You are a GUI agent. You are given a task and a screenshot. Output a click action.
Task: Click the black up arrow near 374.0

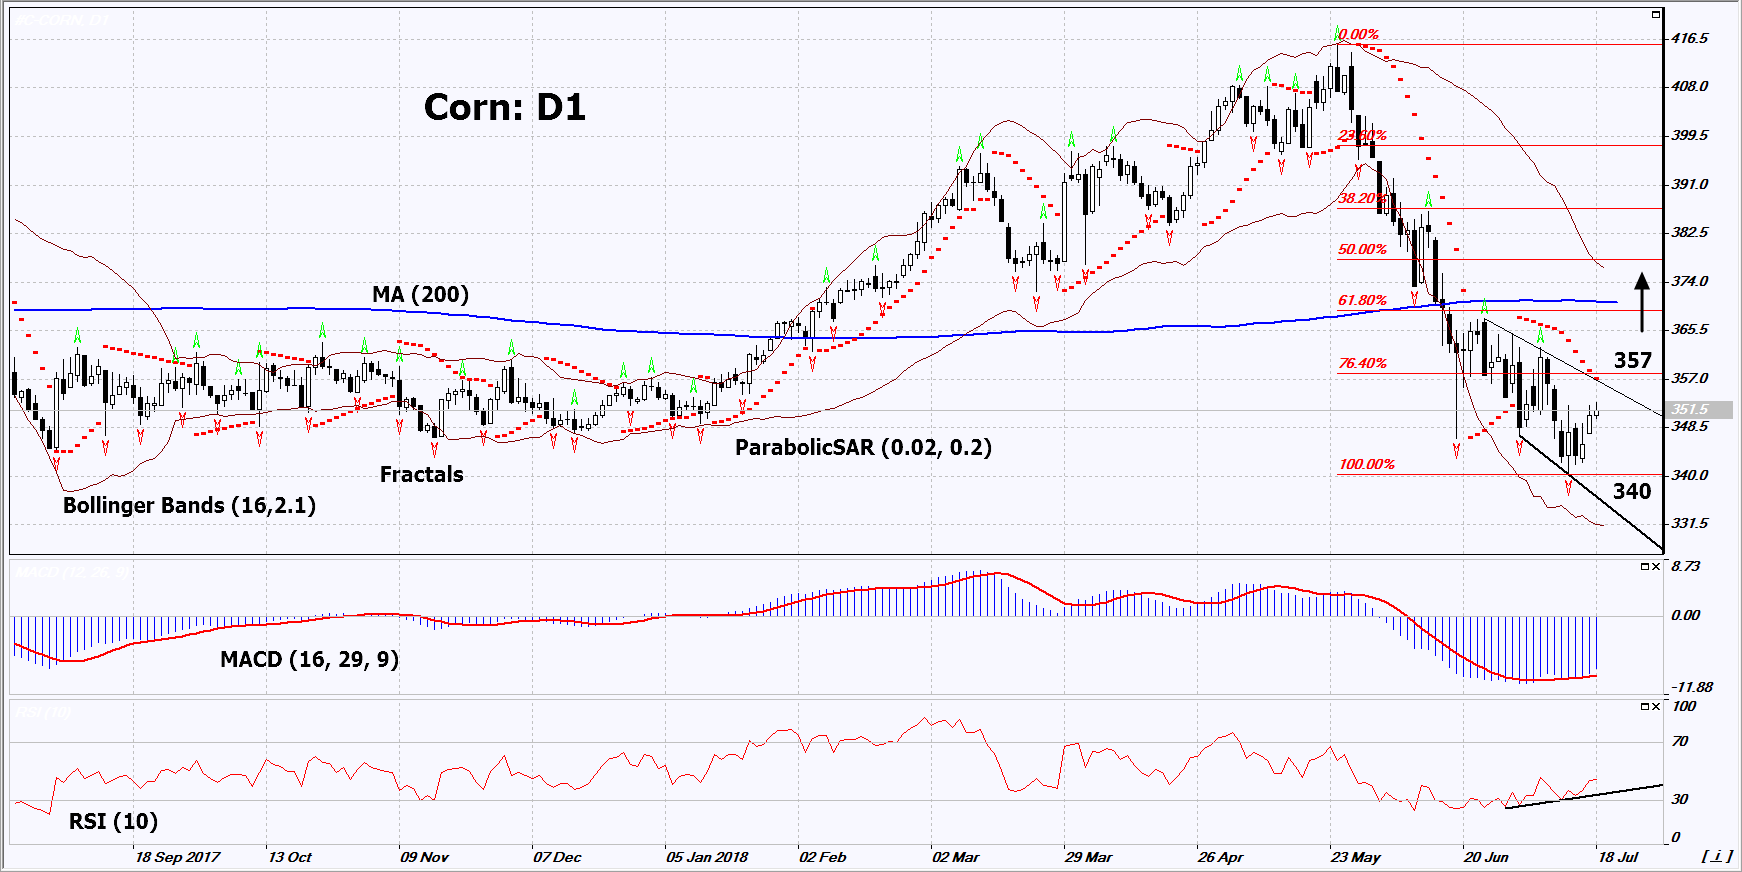[x=1641, y=301]
